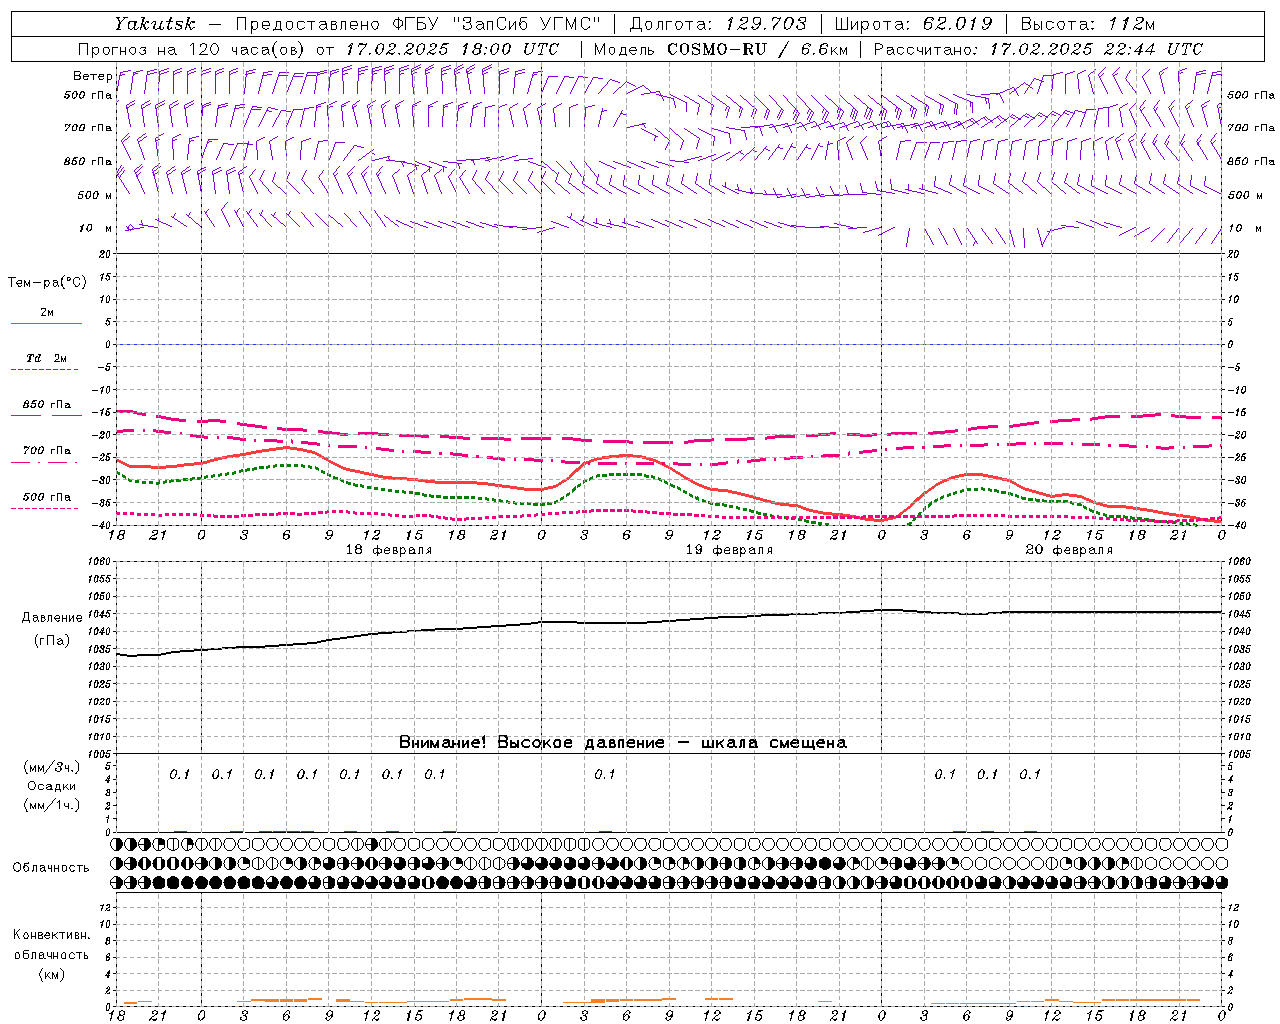This screenshot has height=1024, width=1280.
Task: Click the 'Конвективн.' convective cloud label
Action: (x=52, y=935)
